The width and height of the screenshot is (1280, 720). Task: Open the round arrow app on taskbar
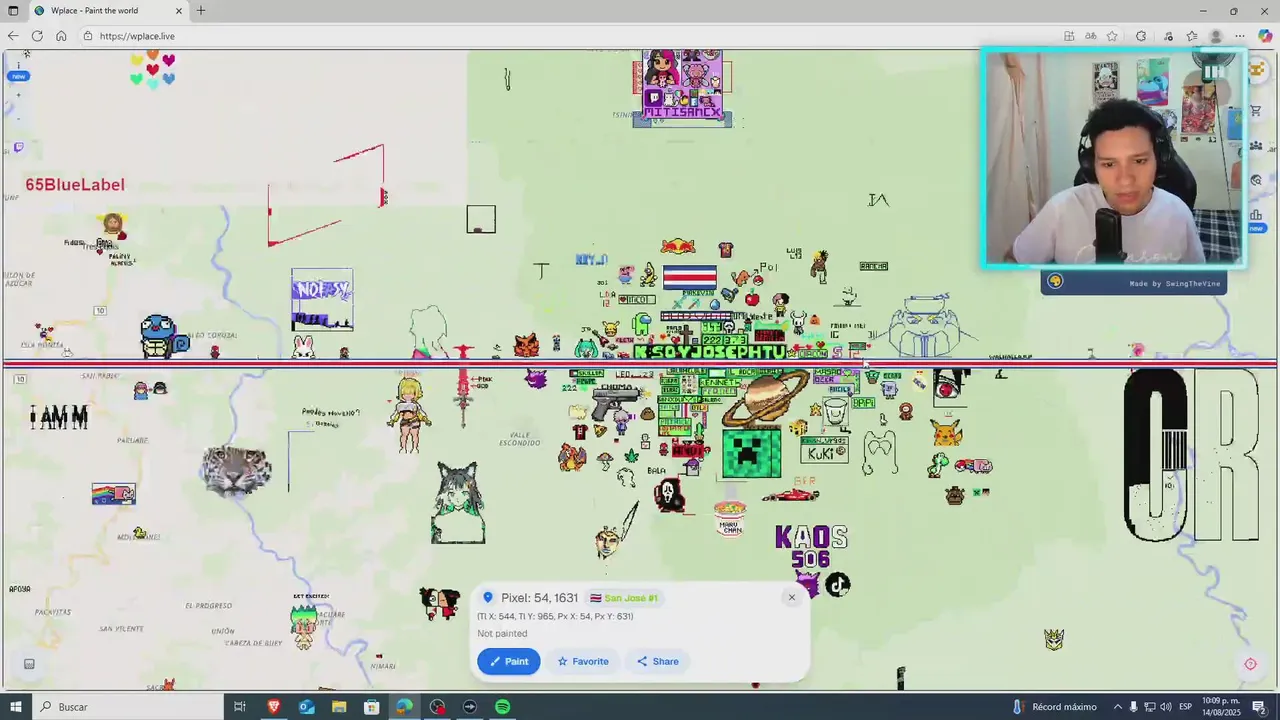[469, 707]
